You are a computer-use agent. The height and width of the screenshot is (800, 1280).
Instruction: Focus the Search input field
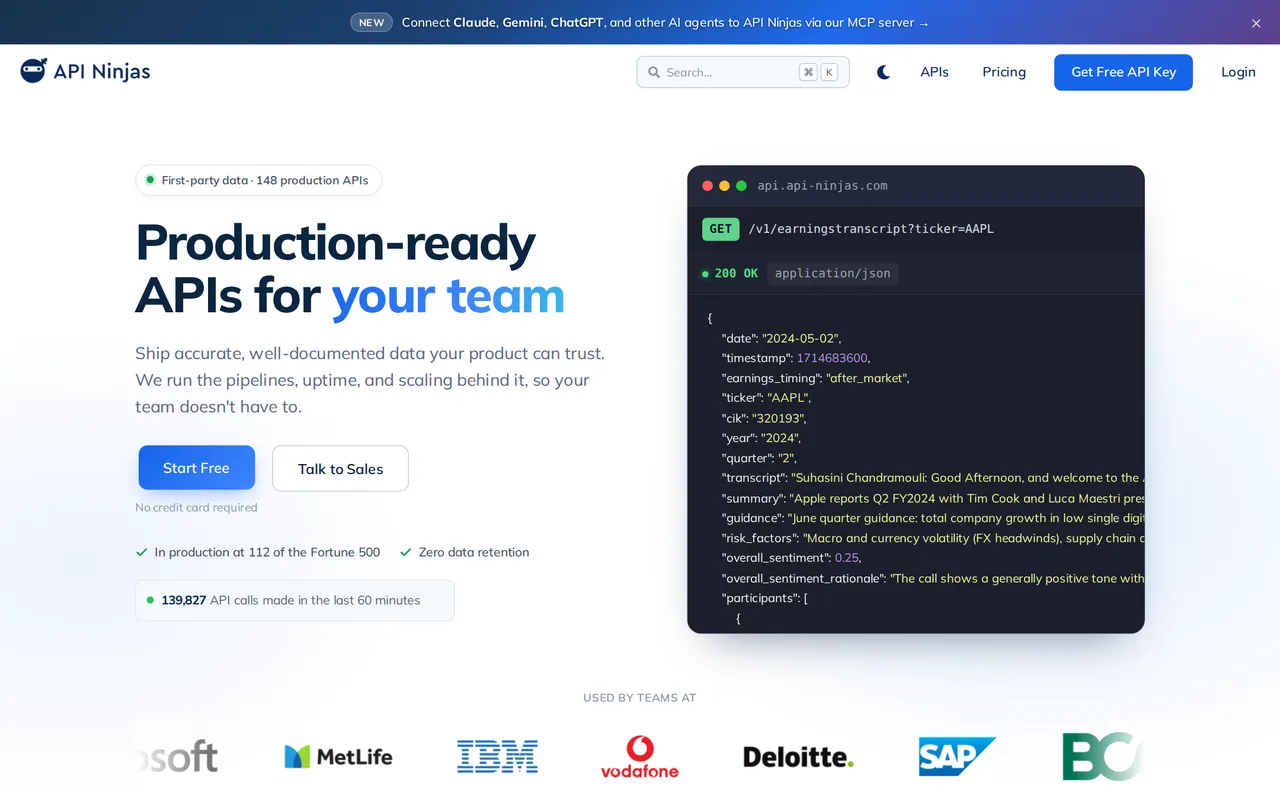tap(743, 72)
